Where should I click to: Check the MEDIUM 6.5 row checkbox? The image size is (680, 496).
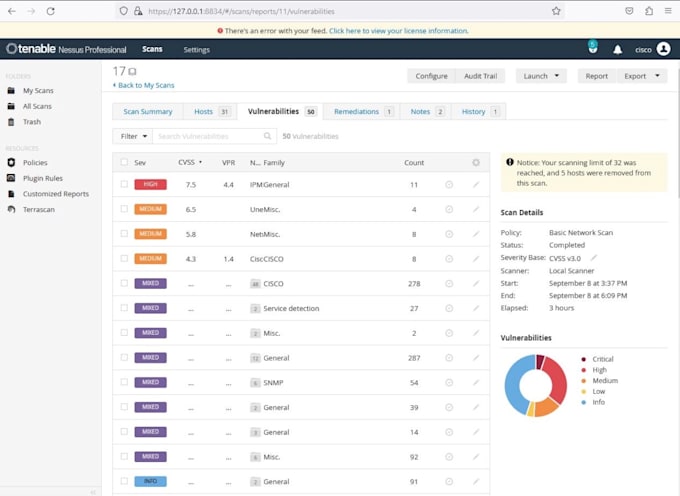(x=124, y=209)
